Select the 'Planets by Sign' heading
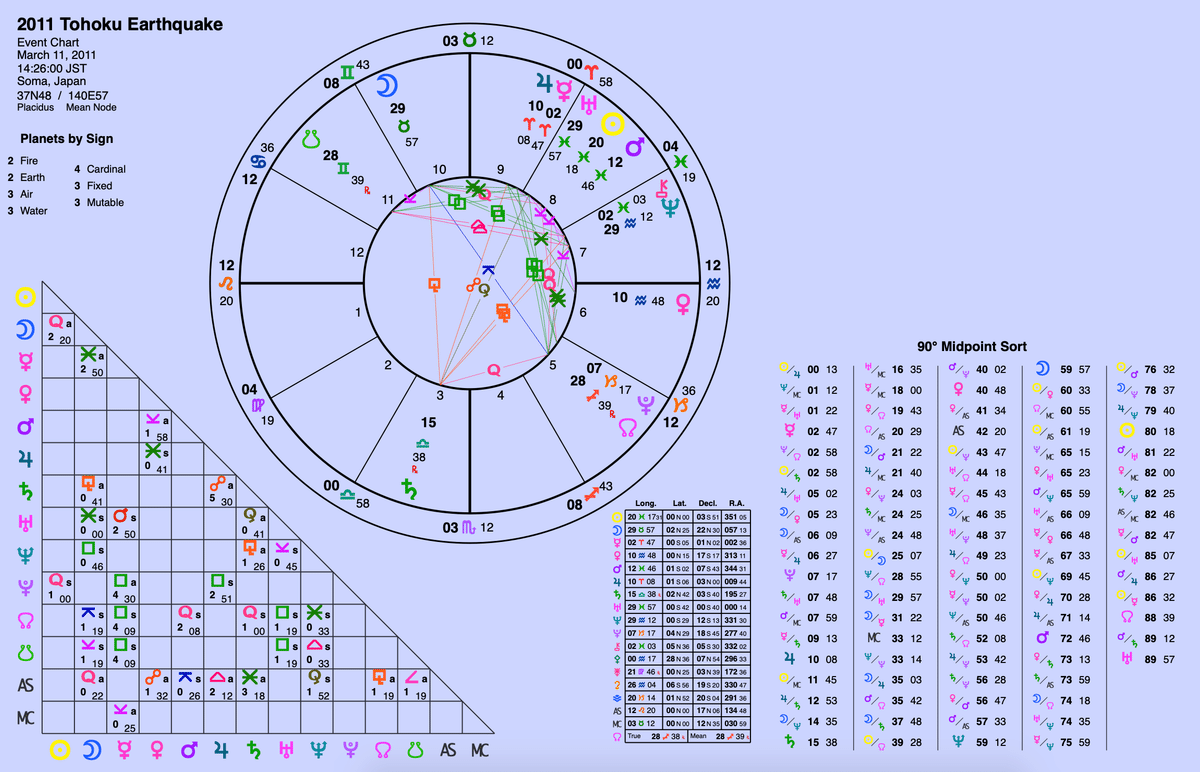Screen dimensions: 1200x772 click(66, 139)
